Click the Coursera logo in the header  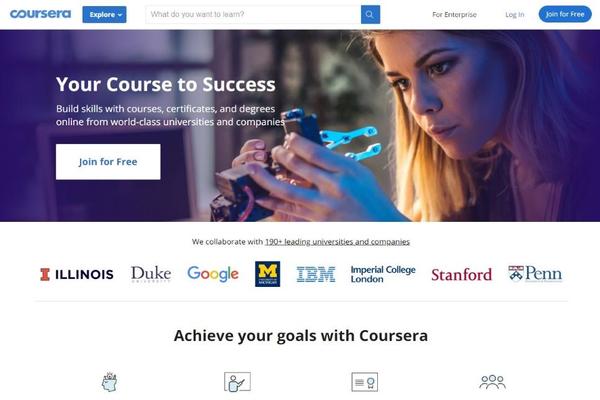pyautogui.click(x=40, y=14)
